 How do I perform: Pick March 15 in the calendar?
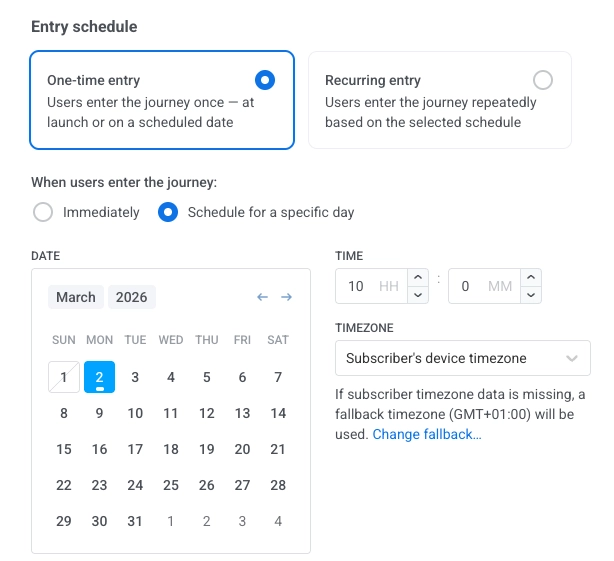tap(64, 449)
